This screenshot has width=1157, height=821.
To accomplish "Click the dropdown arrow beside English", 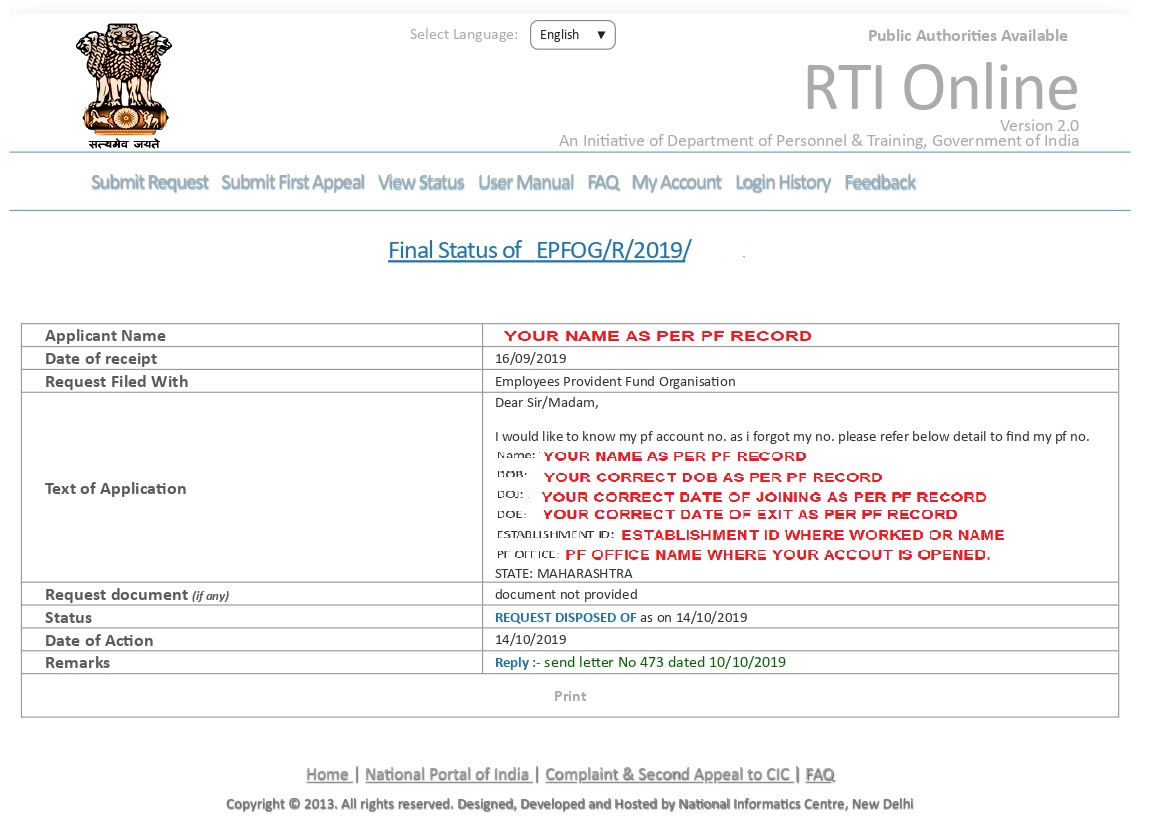I will [x=601, y=34].
